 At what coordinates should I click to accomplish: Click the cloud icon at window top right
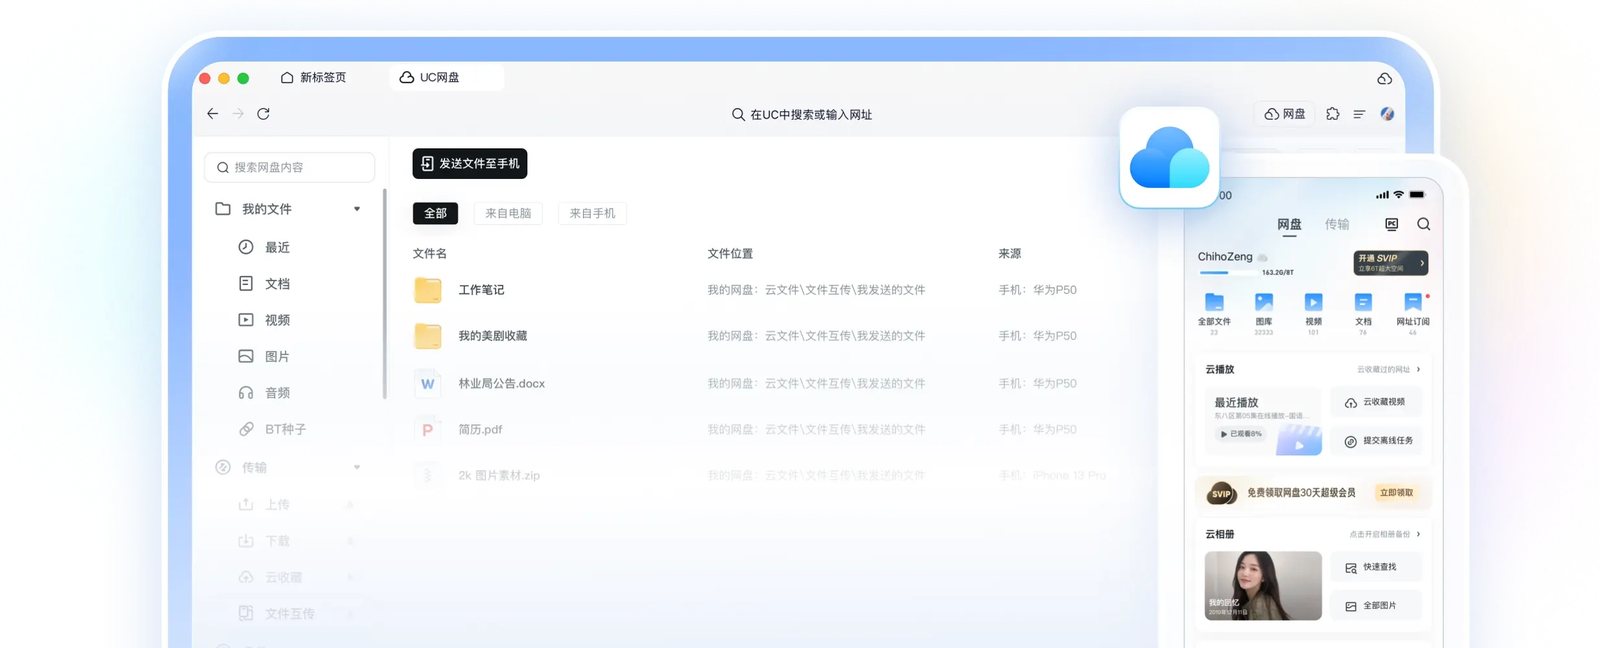(x=1385, y=78)
